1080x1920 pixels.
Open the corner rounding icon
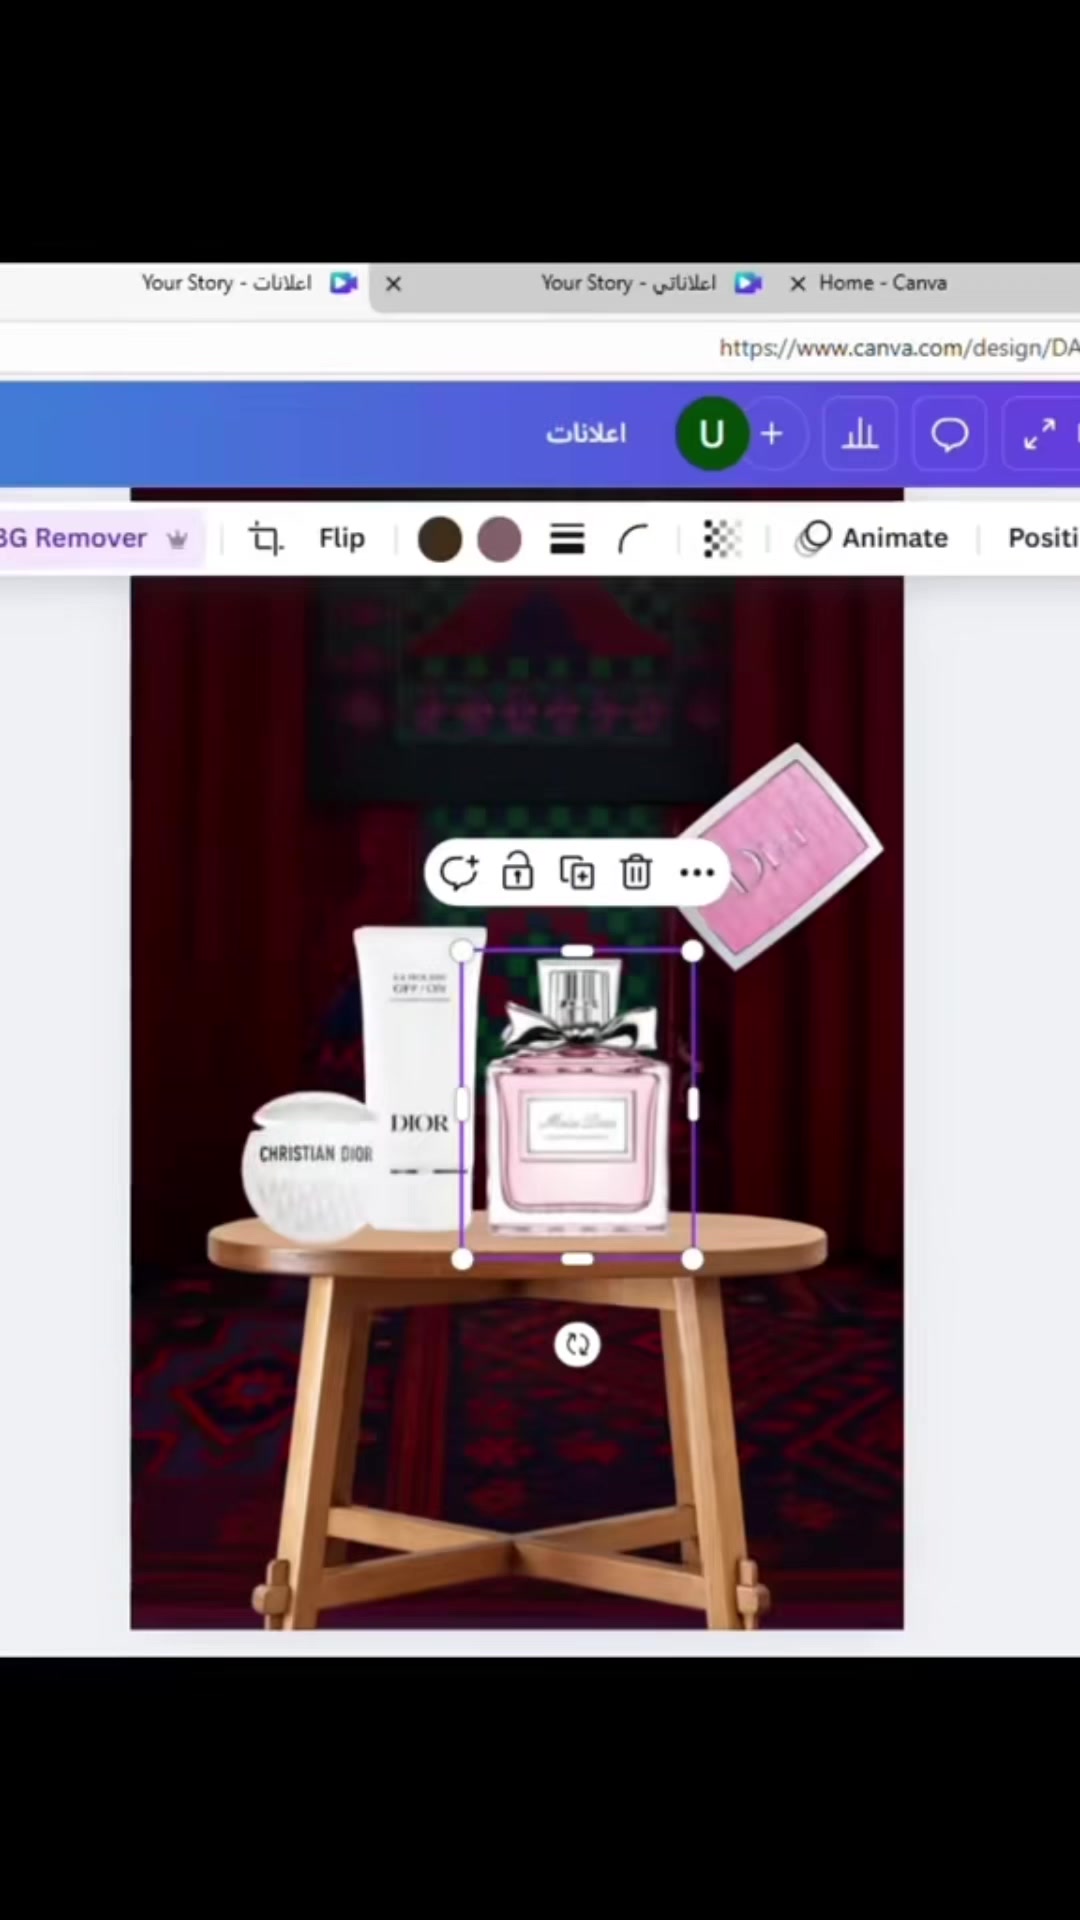pyautogui.click(x=633, y=540)
